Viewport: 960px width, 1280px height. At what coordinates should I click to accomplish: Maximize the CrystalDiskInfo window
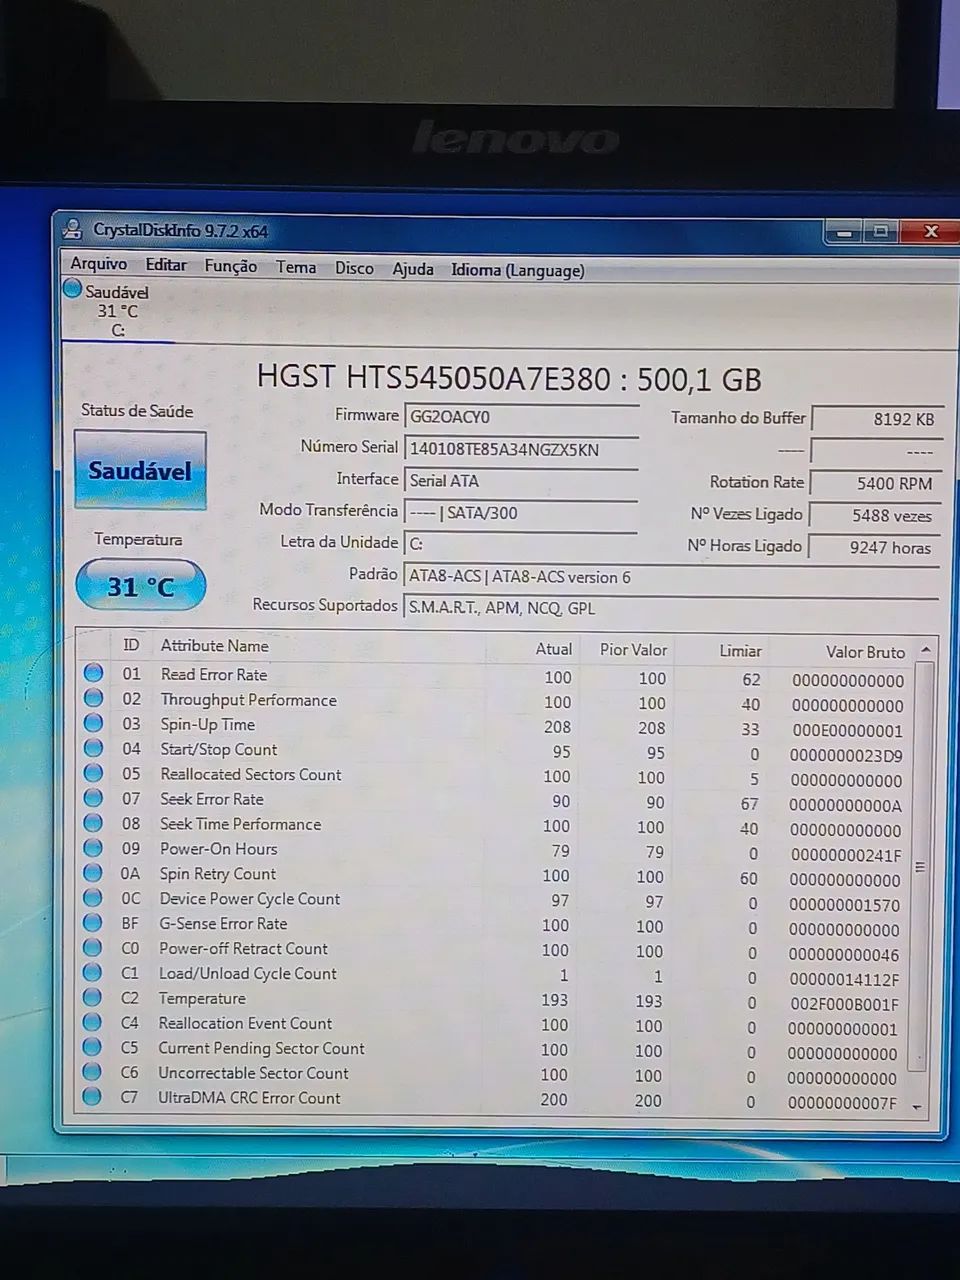pos(881,232)
